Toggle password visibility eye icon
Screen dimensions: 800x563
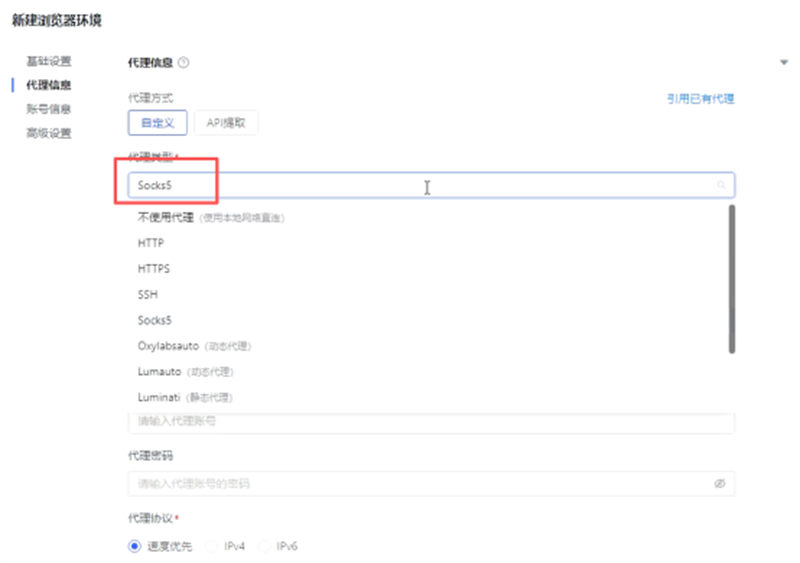[x=719, y=483]
